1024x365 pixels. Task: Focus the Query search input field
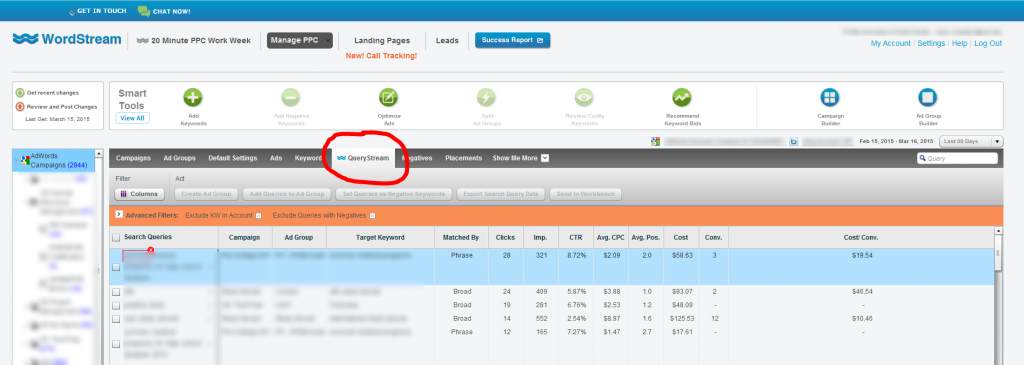click(957, 158)
